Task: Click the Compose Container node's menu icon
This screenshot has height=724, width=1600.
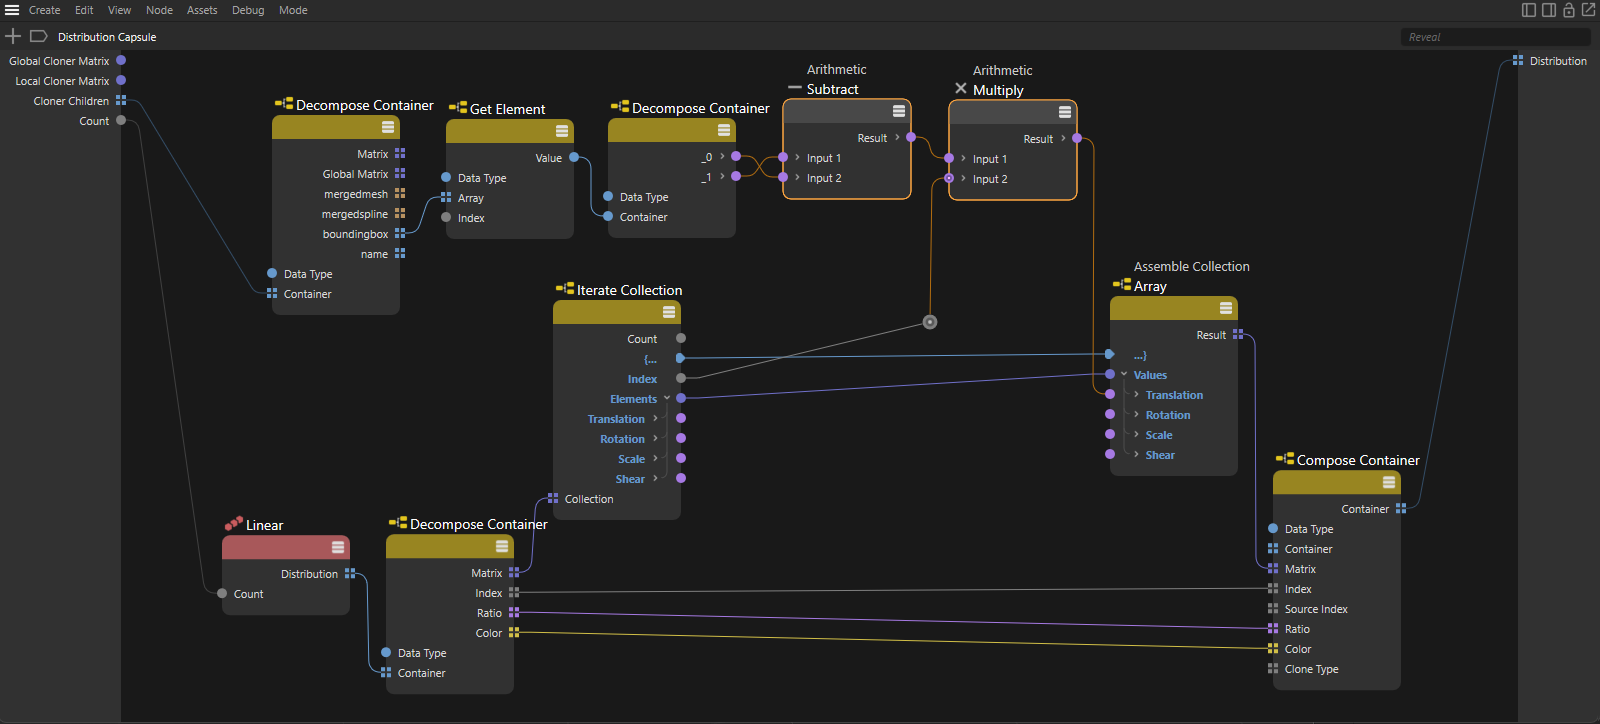Action: [1388, 482]
